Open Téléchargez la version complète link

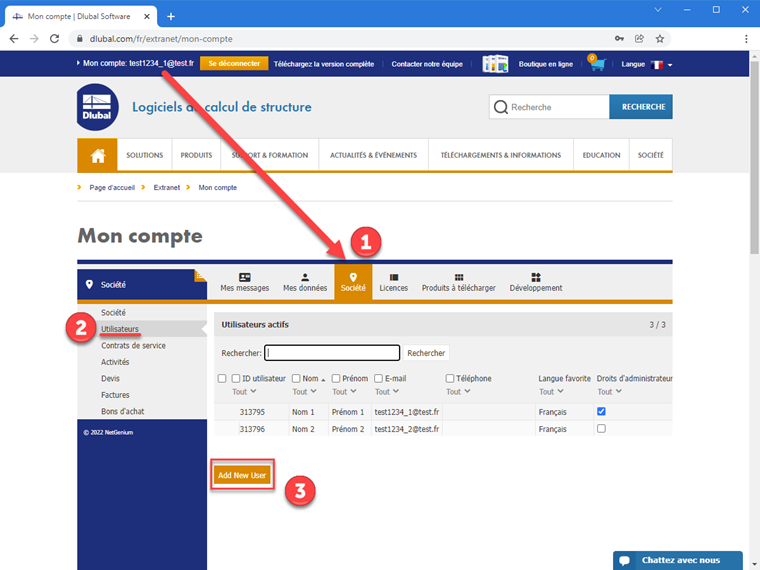324,64
